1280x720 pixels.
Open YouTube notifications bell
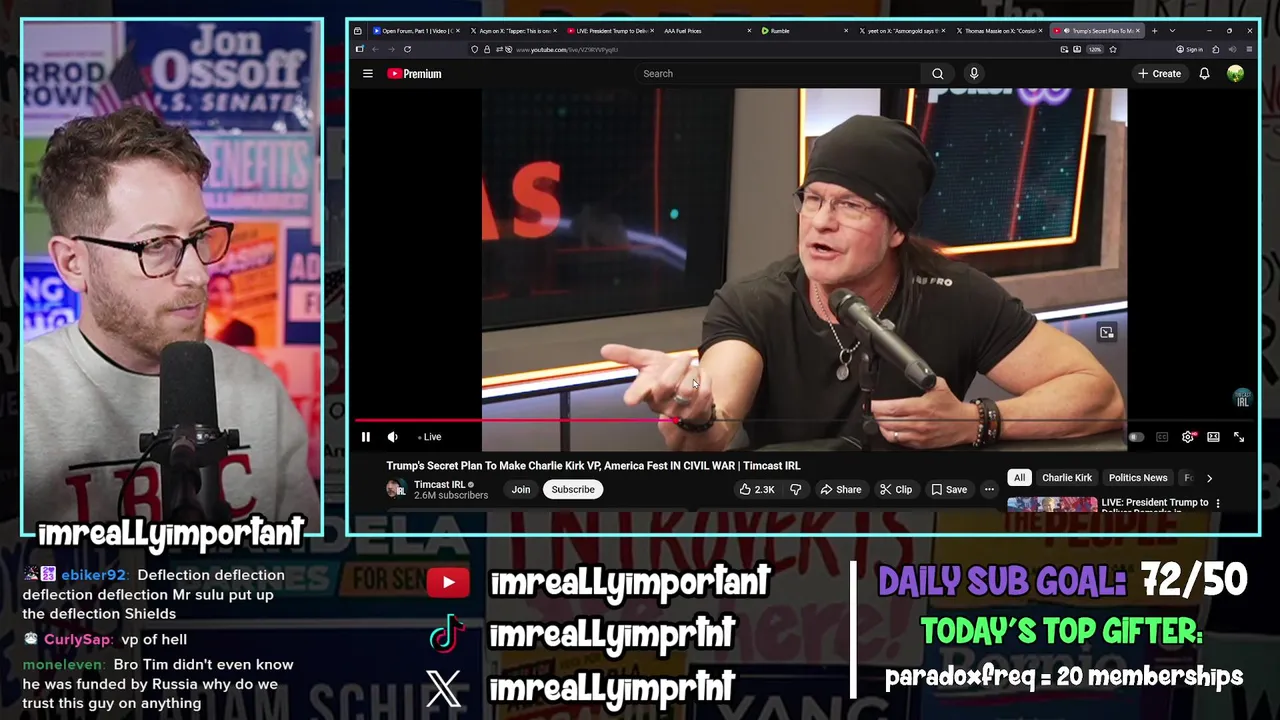click(x=1204, y=73)
